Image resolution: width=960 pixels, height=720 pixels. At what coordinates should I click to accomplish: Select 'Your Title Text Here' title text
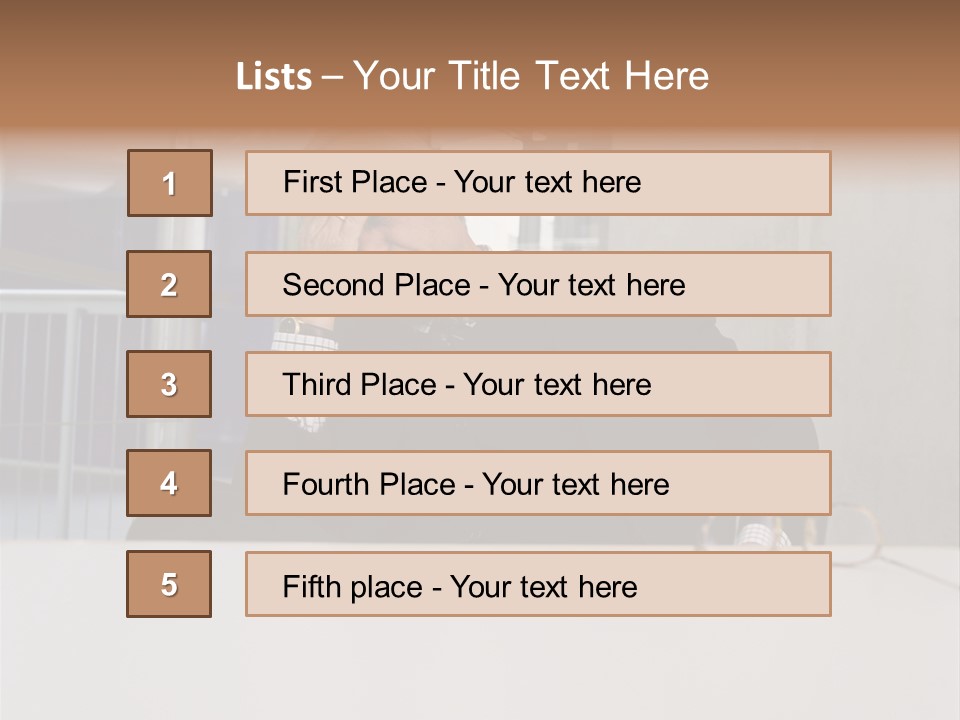[x=531, y=77]
